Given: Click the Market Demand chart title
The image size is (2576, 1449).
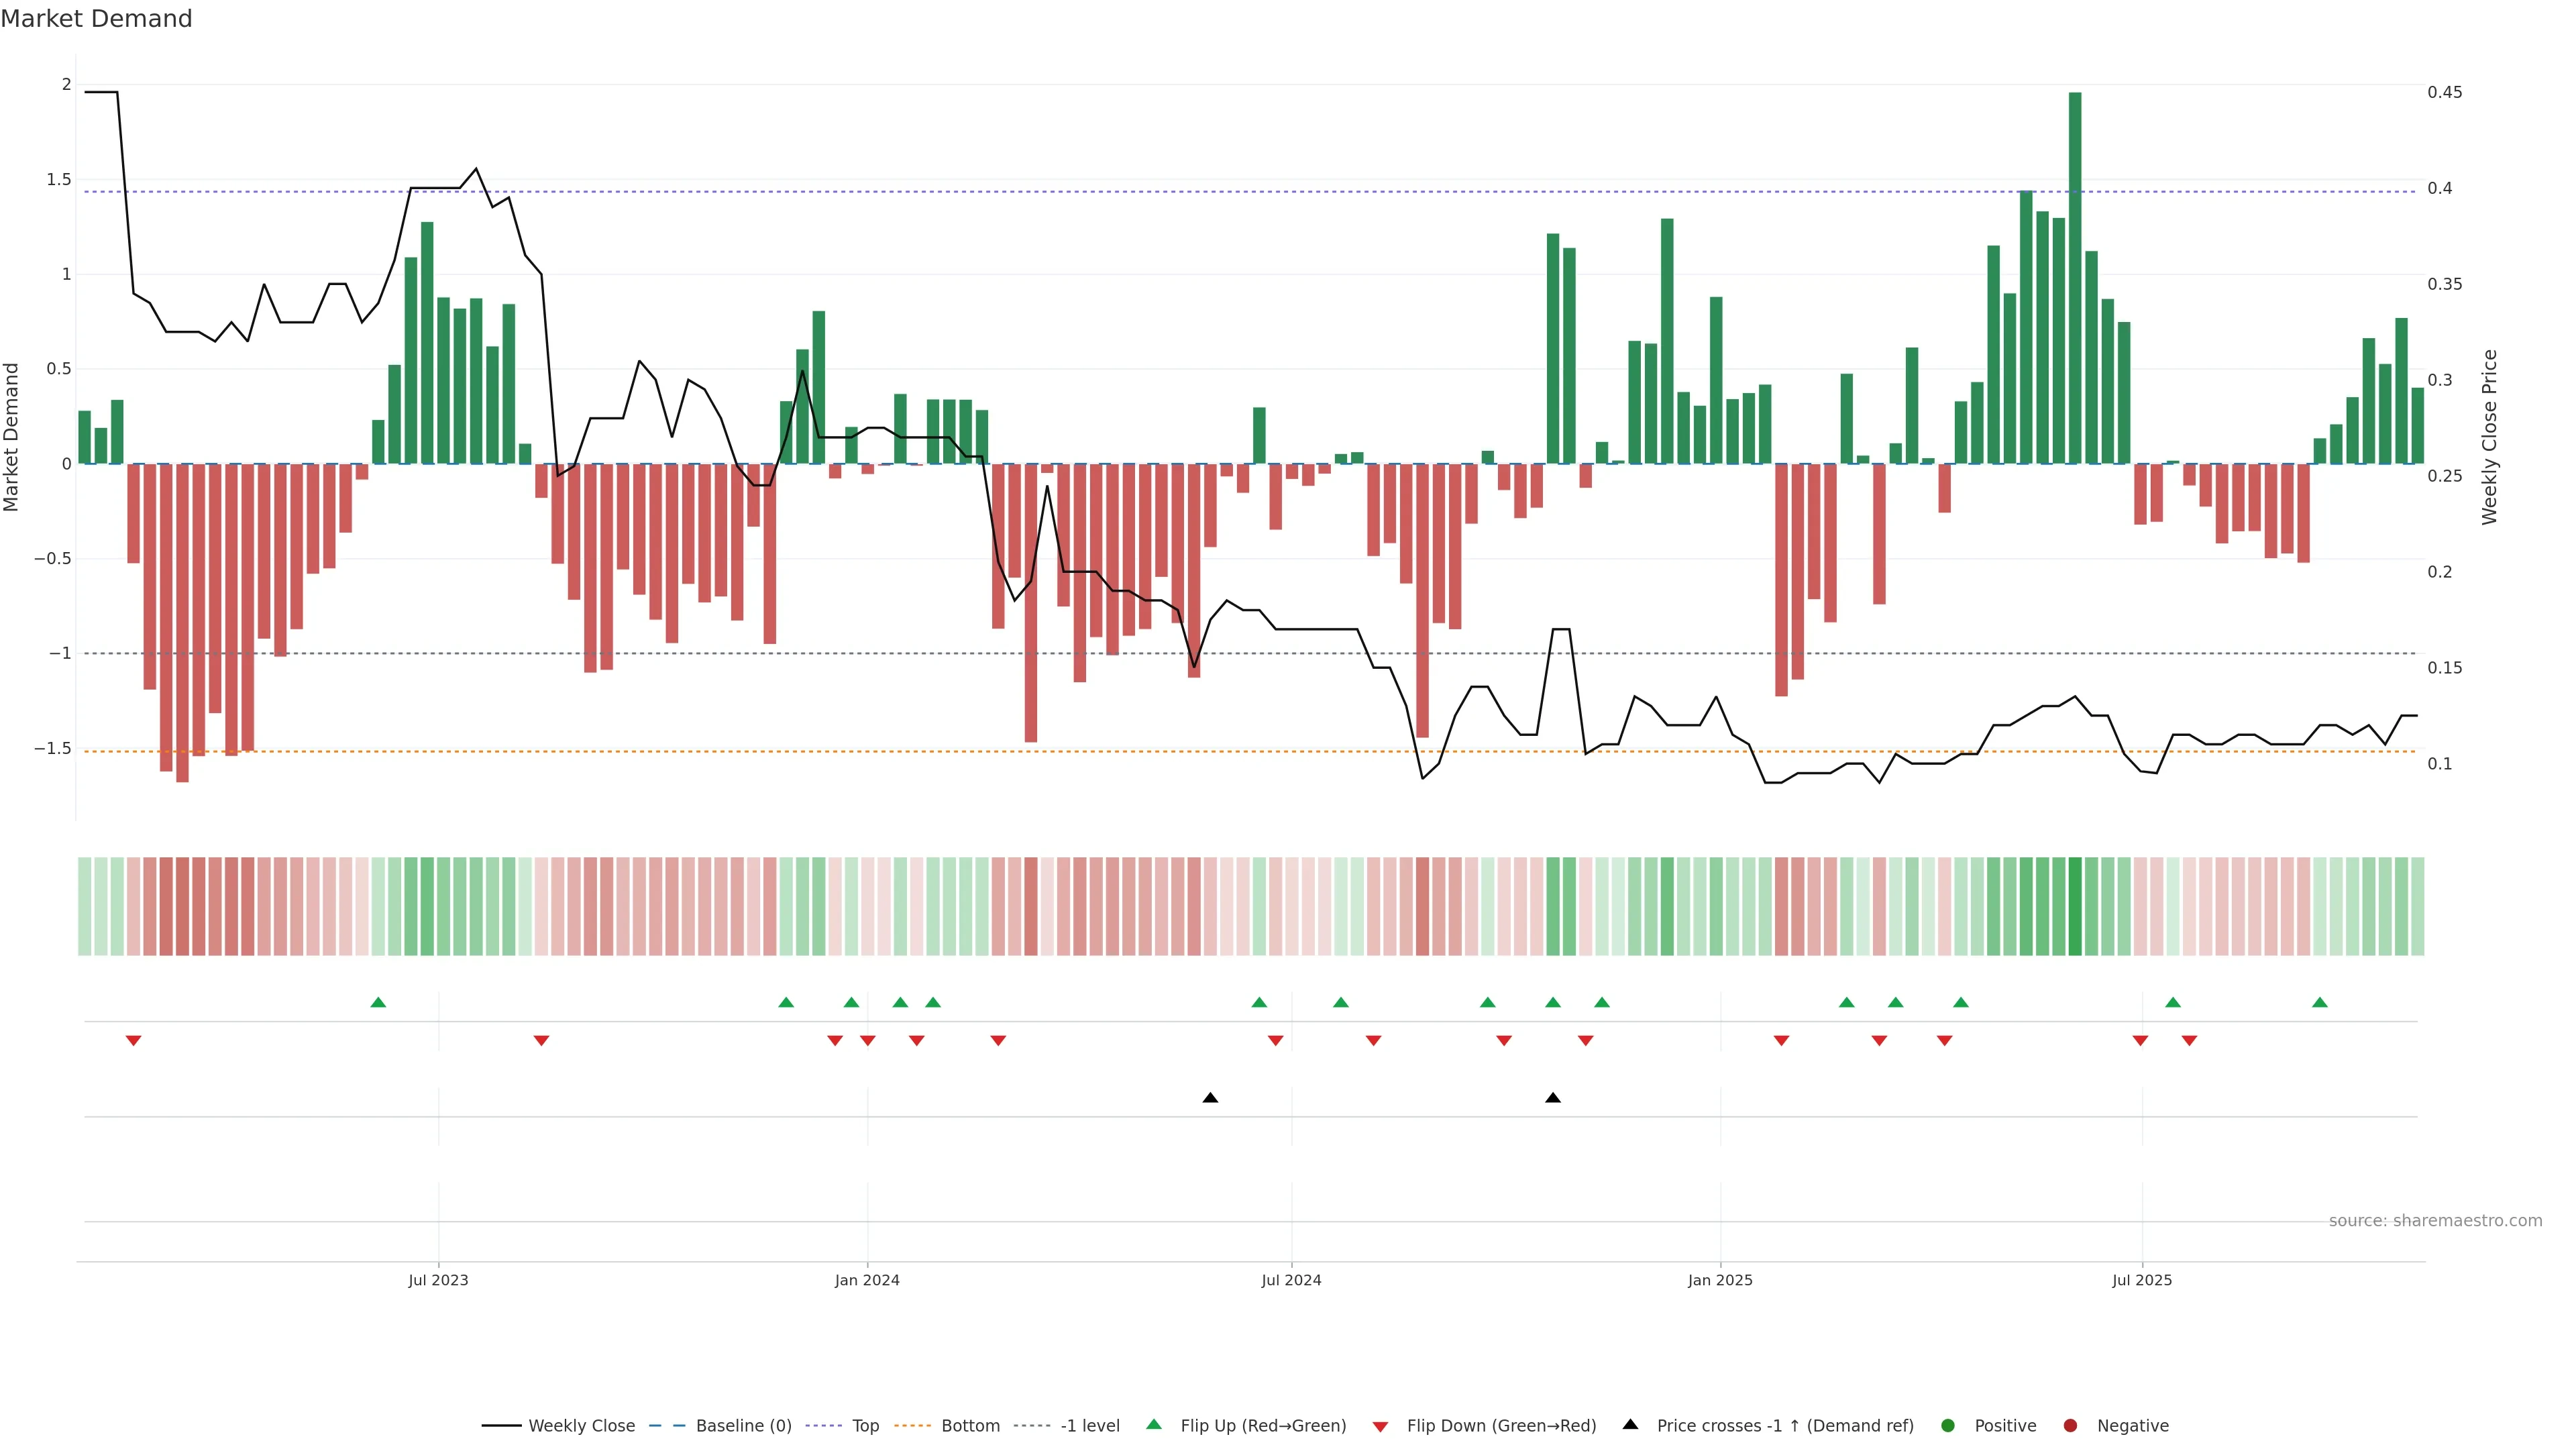Looking at the screenshot, I should [x=96, y=19].
